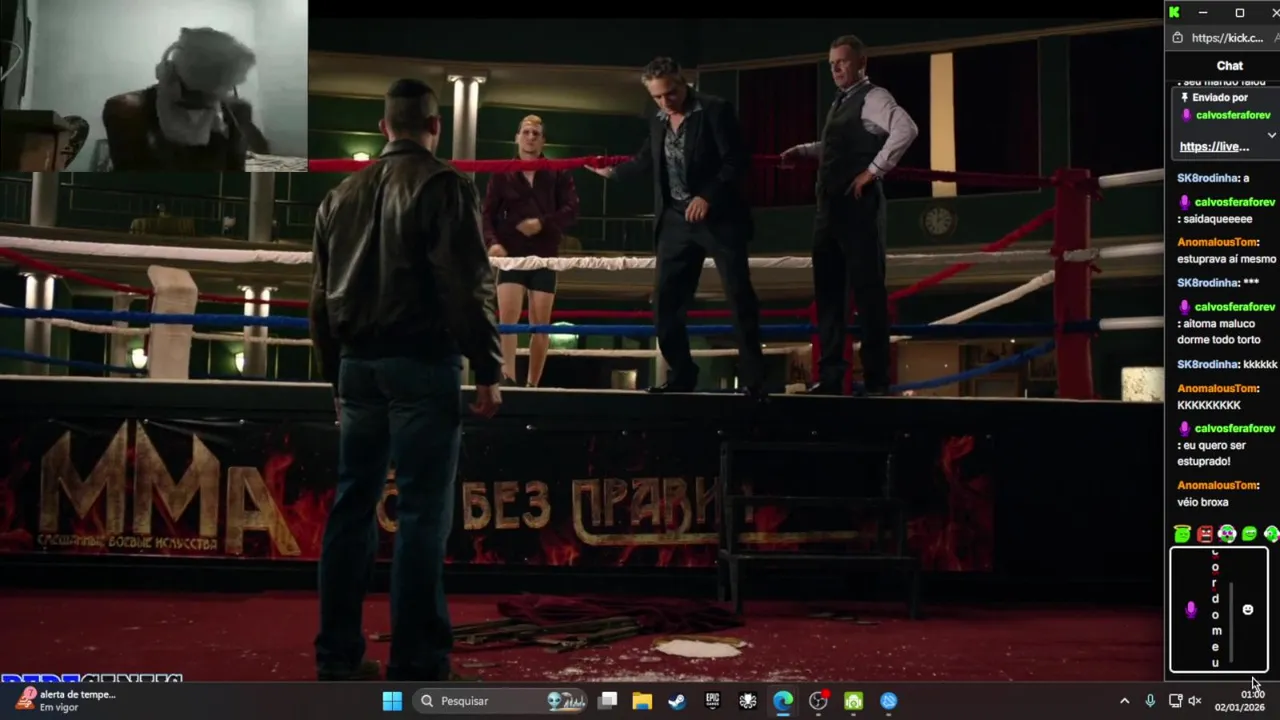Screen dimensions: 1280x720
Task: Open the emoji picker smiley in chat input
Action: (x=1247, y=609)
